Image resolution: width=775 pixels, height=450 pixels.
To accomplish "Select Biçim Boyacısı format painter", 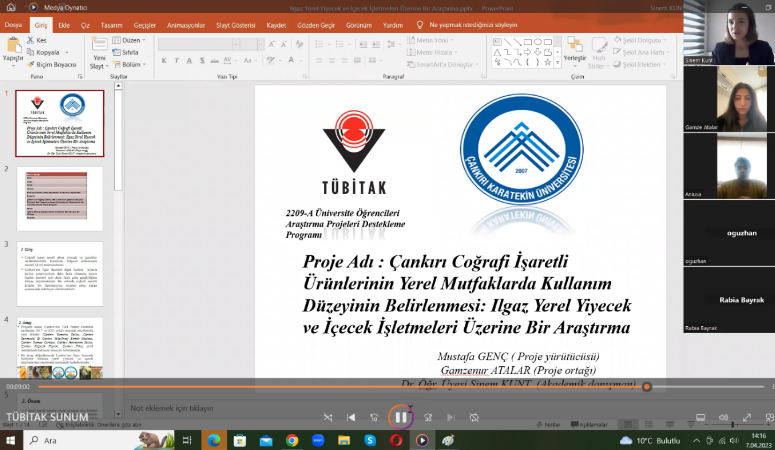I will click(51, 64).
